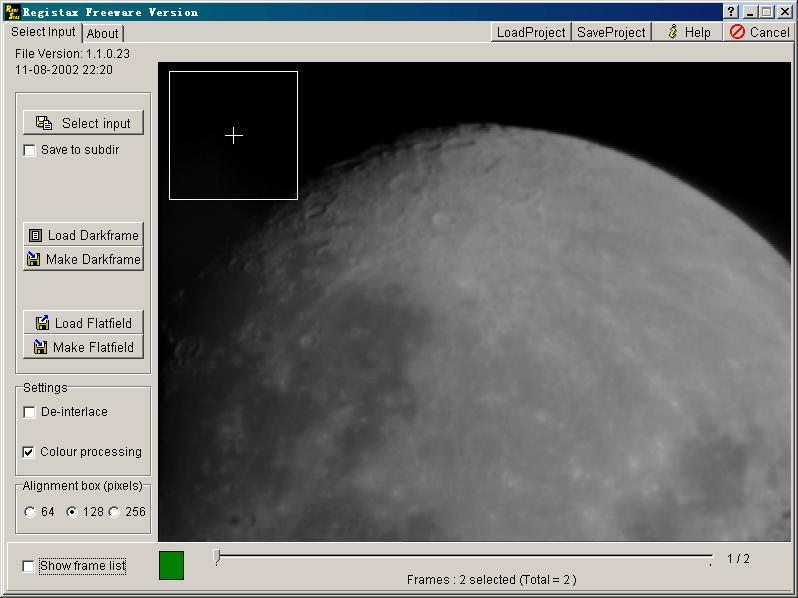The height and width of the screenshot is (598, 798).
Task: Click the frame slider thumb
Action: point(217,557)
